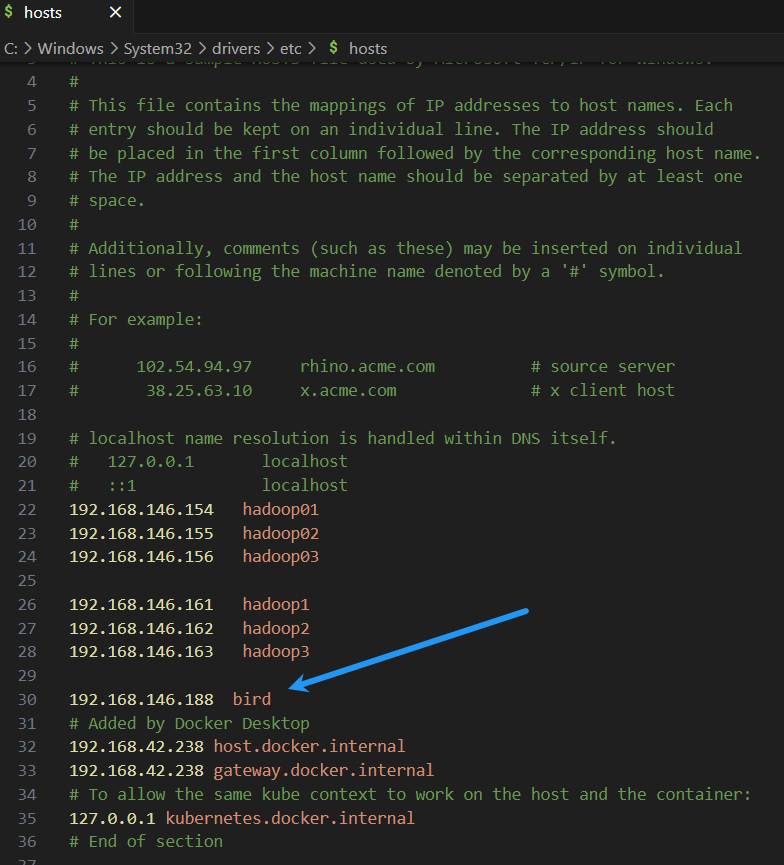This screenshot has width=784, height=865.
Task: Click line number 30 in the gutter
Action: point(27,700)
